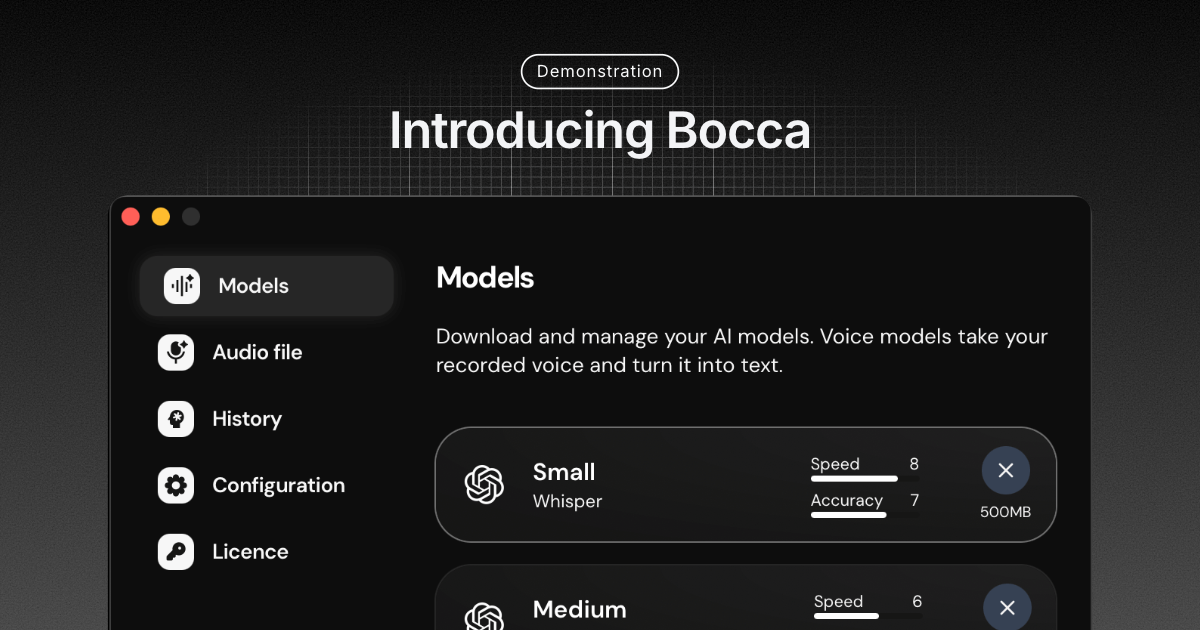Click the Configuration gear icon
1200x630 pixels.
click(176, 485)
